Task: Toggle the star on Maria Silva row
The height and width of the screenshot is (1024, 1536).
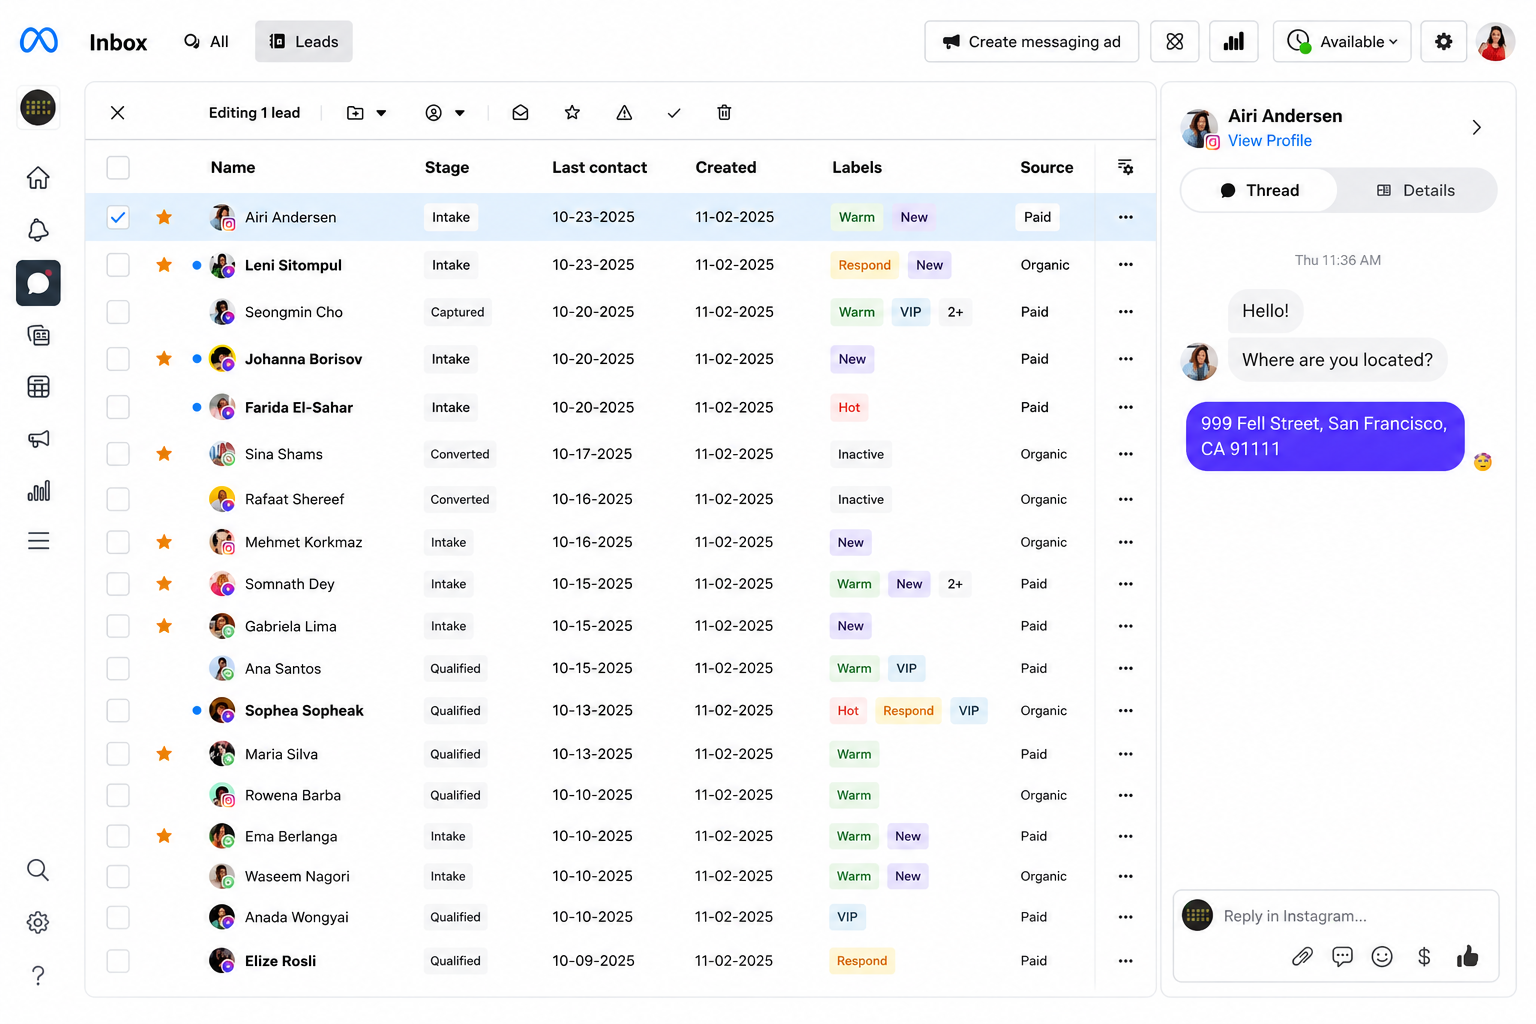Action: 164,754
